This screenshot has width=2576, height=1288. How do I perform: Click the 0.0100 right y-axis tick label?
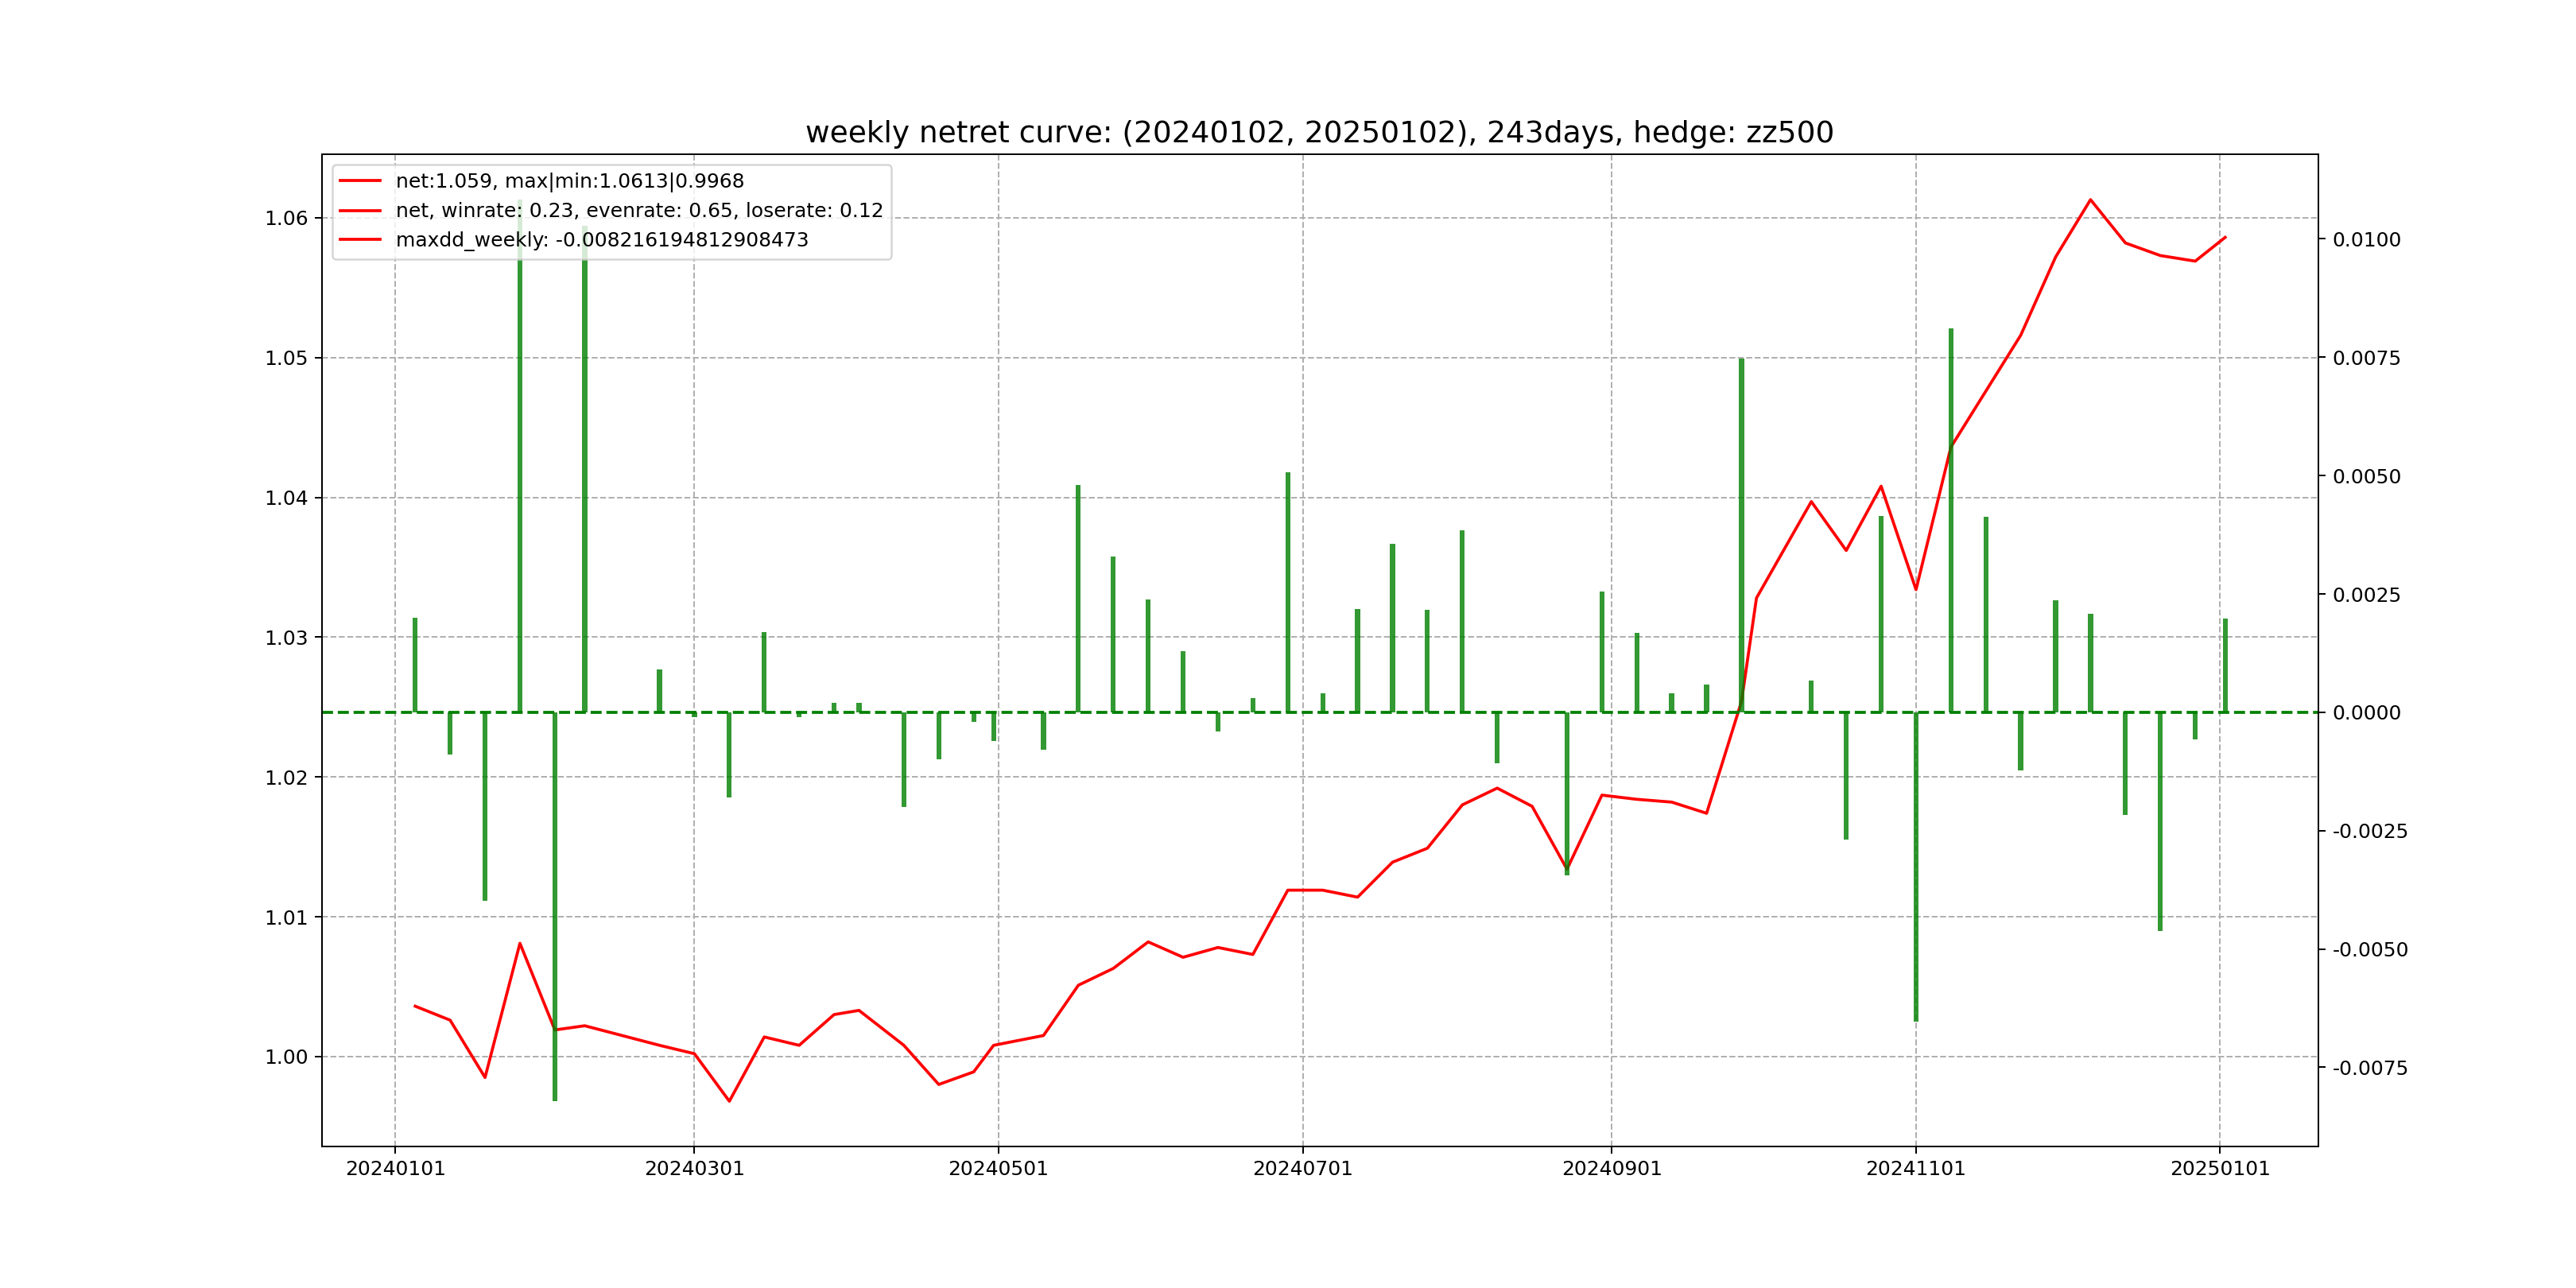[x=2366, y=240]
